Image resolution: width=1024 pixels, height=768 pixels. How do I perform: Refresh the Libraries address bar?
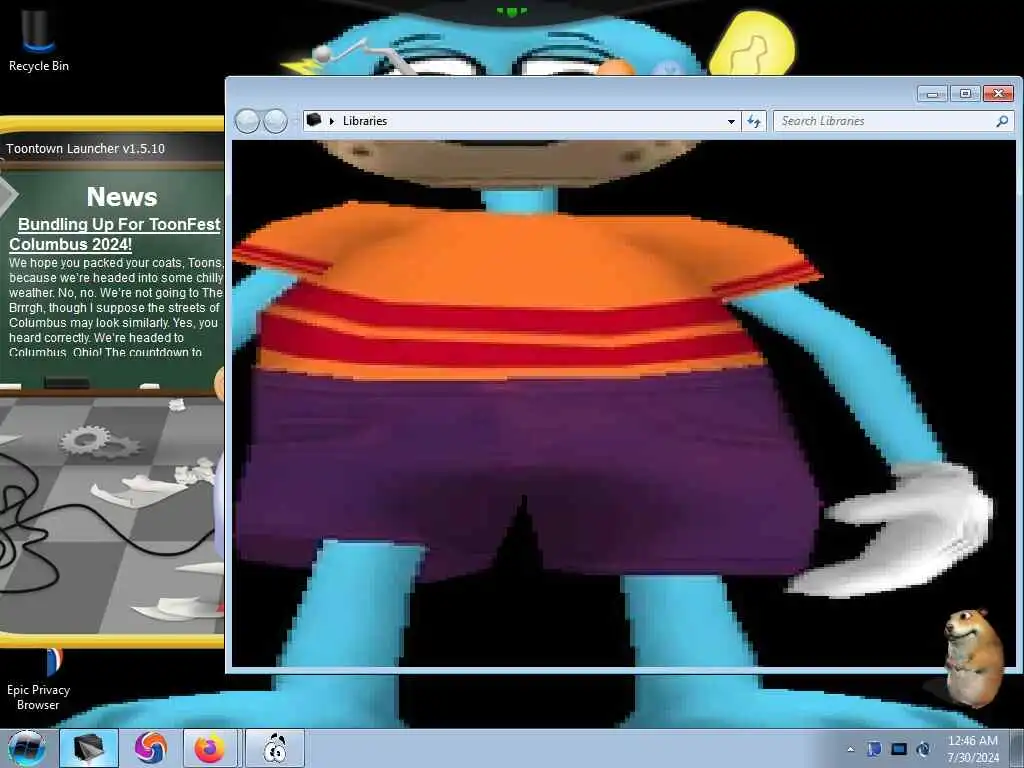(x=754, y=121)
